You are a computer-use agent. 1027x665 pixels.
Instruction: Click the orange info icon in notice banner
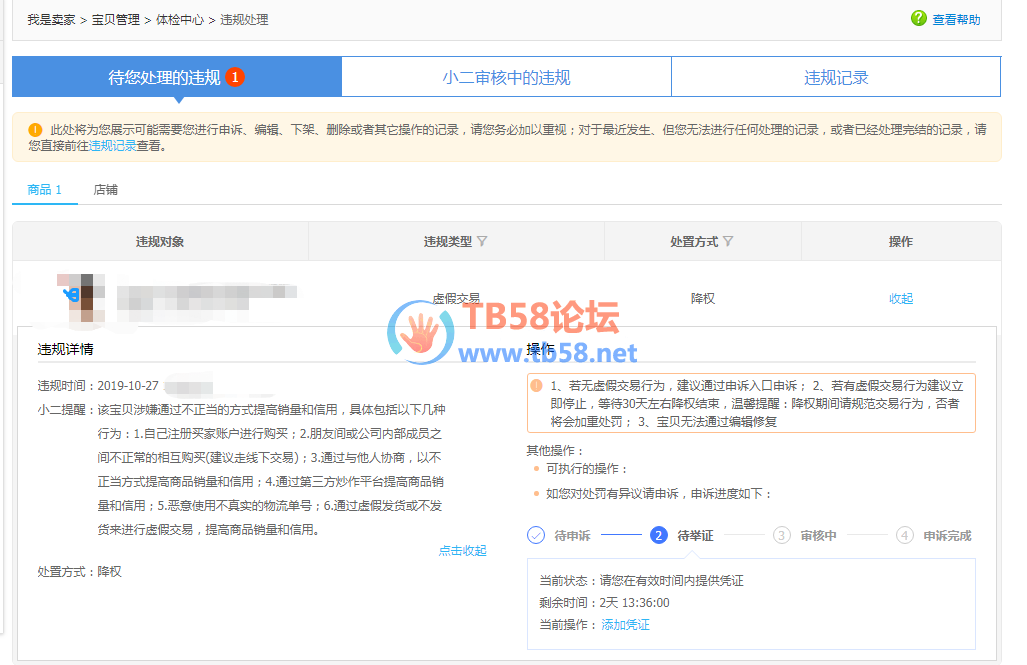(35, 130)
